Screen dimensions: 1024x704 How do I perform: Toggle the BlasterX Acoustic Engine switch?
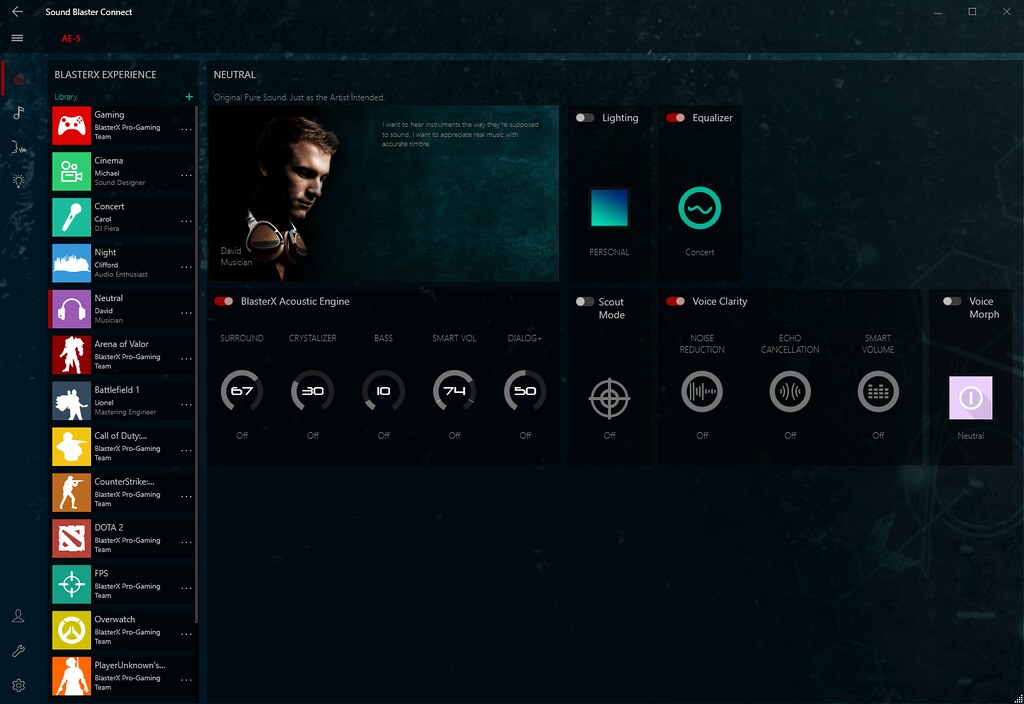pyautogui.click(x=224, y=301)
